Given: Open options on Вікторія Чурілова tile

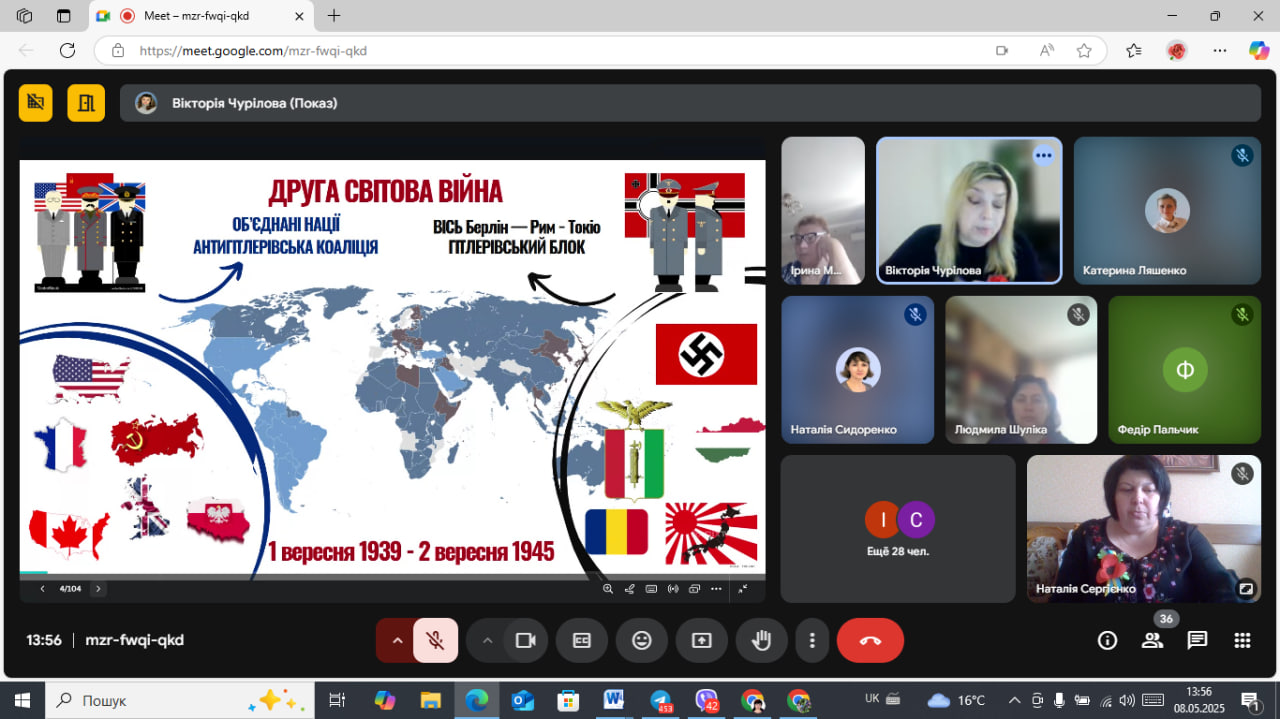Looking at the screenshot, I should point(1044,155).
